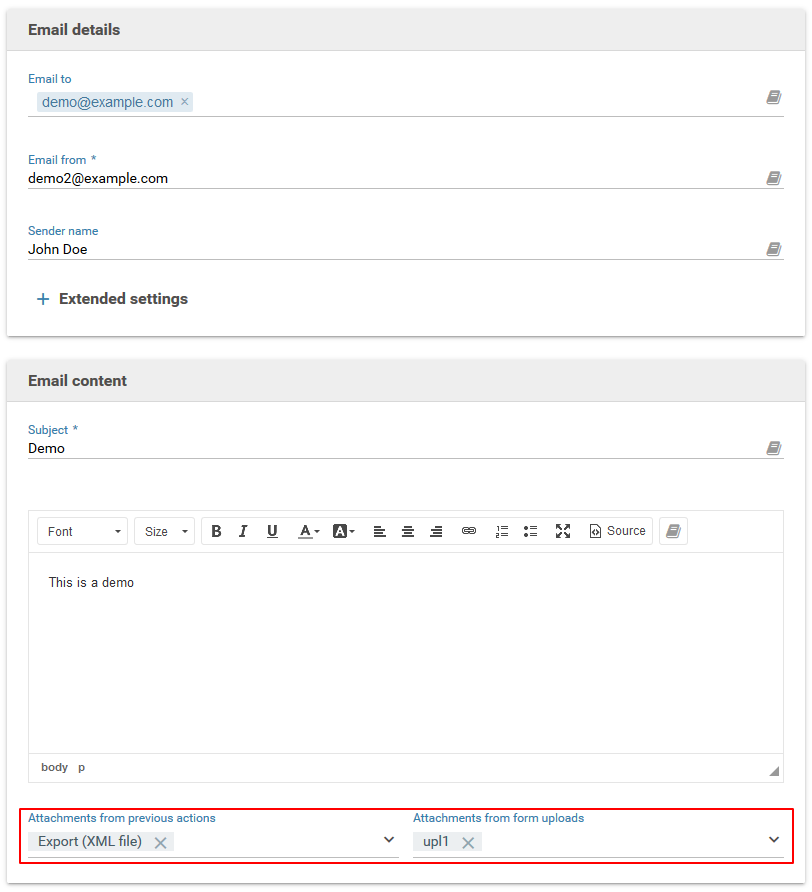Insert a link using the link icon
812x892 pixels.
[468, 531]
